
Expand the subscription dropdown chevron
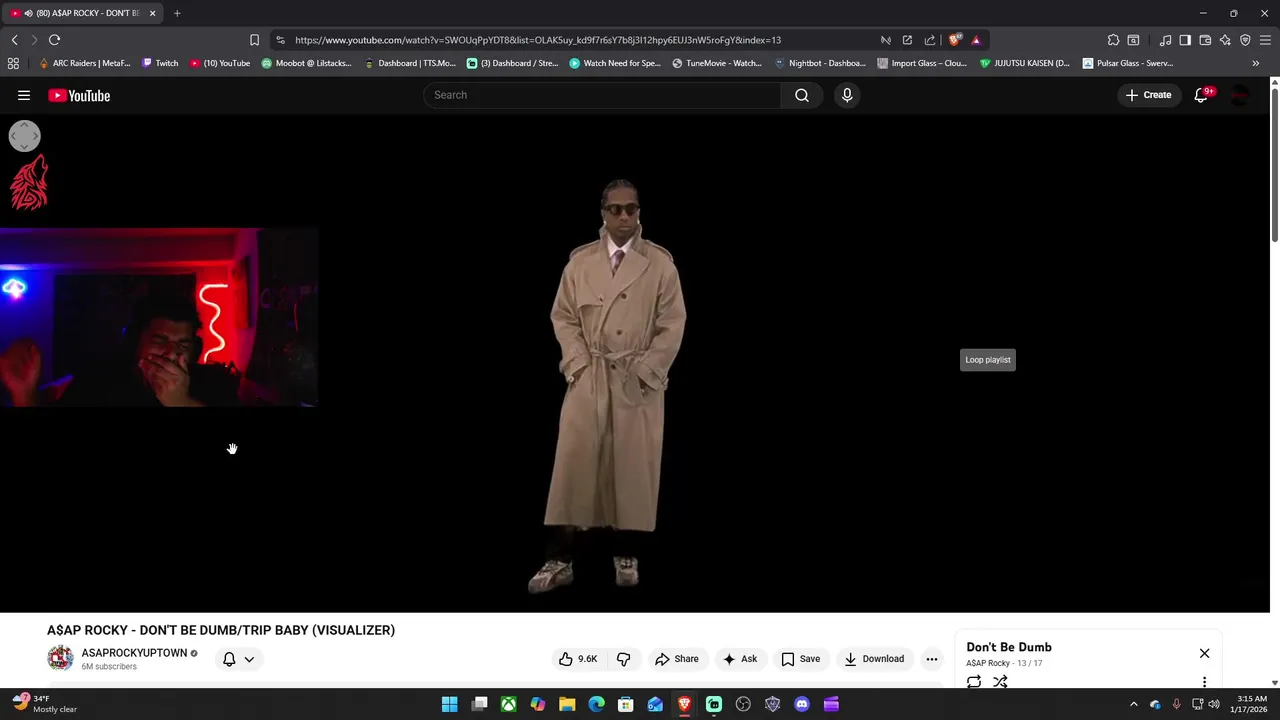pyautogui.click(x=249, y=659)
